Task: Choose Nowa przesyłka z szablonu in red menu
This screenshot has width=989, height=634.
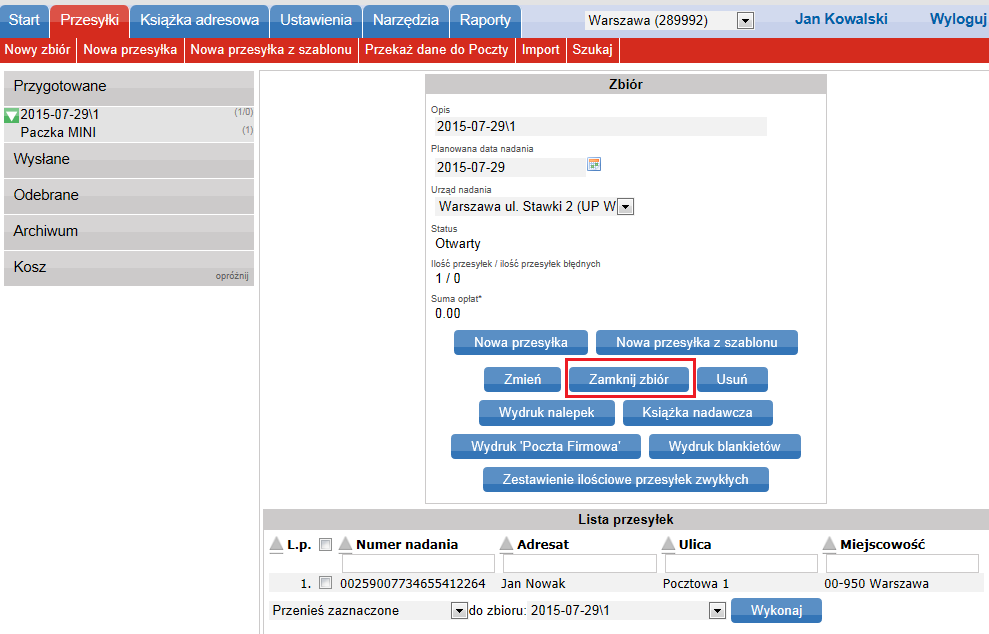Action: pos(271,50)
